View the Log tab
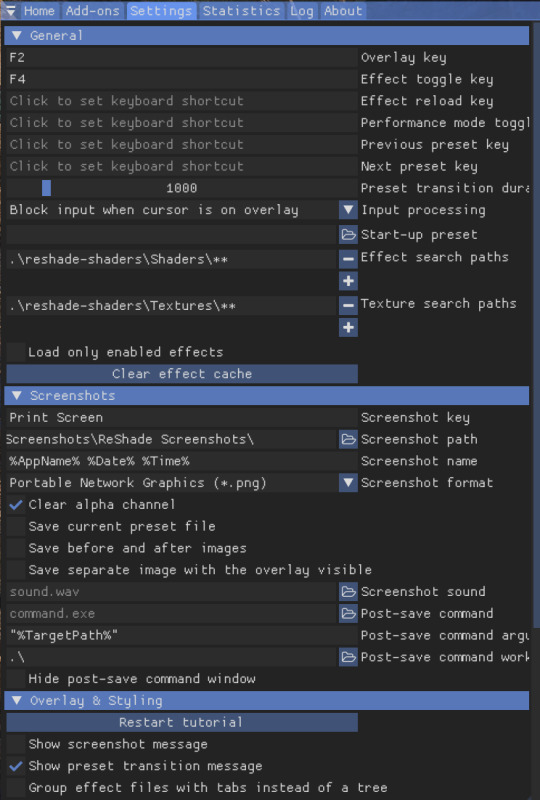This screenshot has height=800, width=540. click(302, 11)
